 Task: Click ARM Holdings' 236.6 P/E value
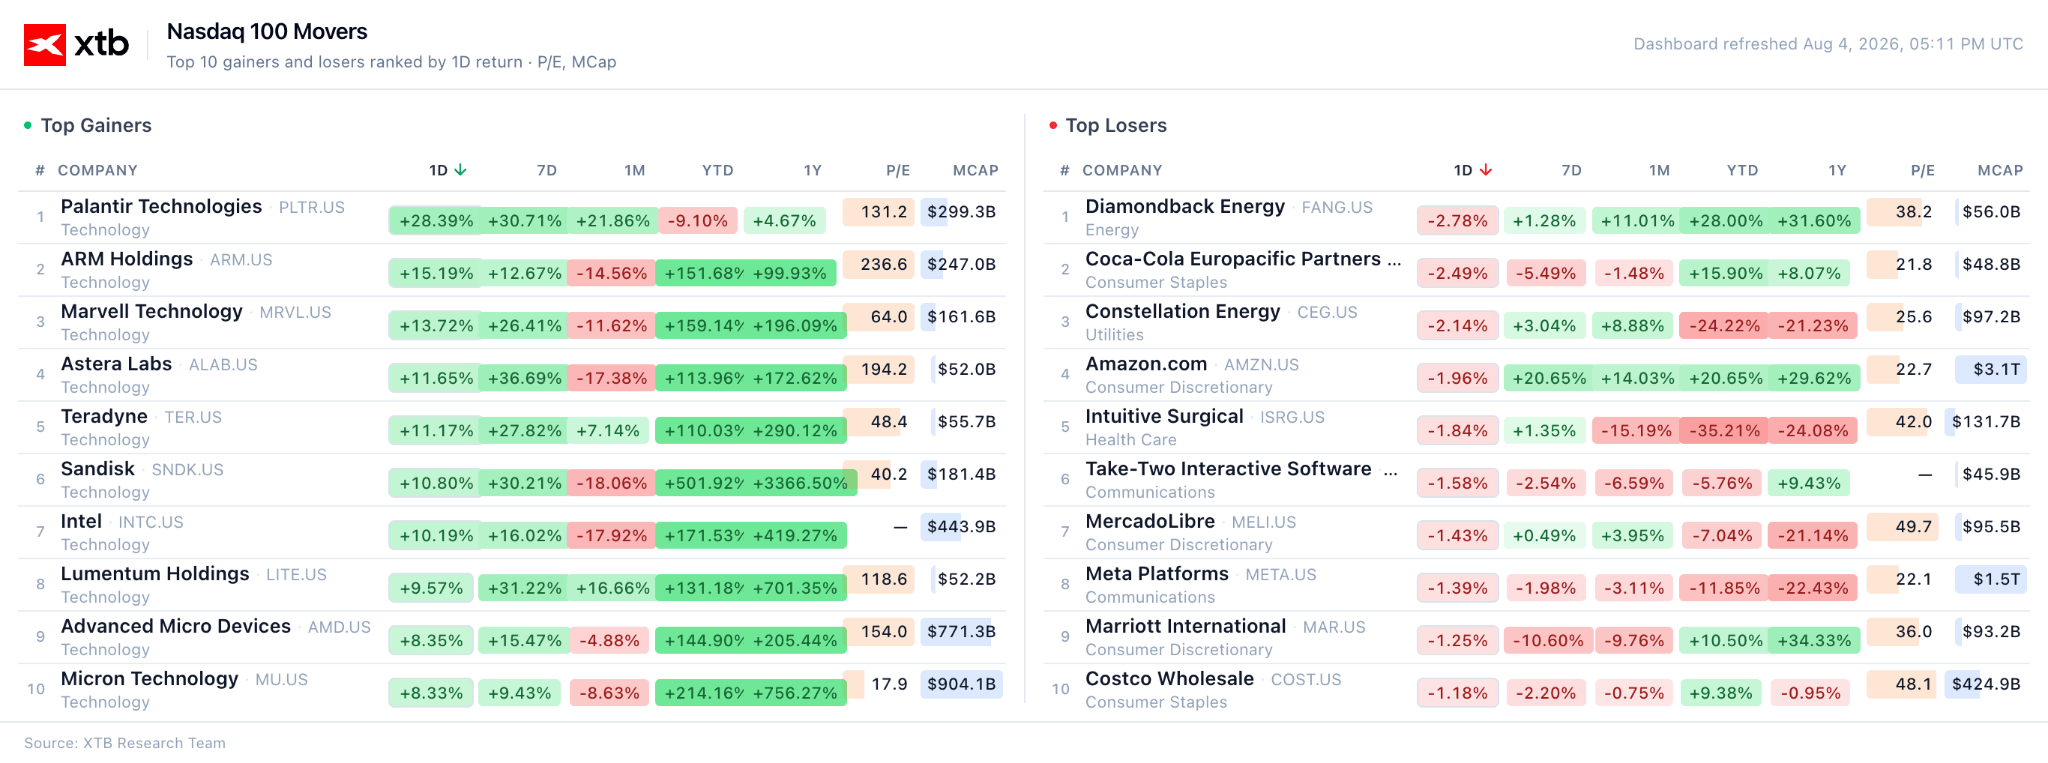pos(878,264)
